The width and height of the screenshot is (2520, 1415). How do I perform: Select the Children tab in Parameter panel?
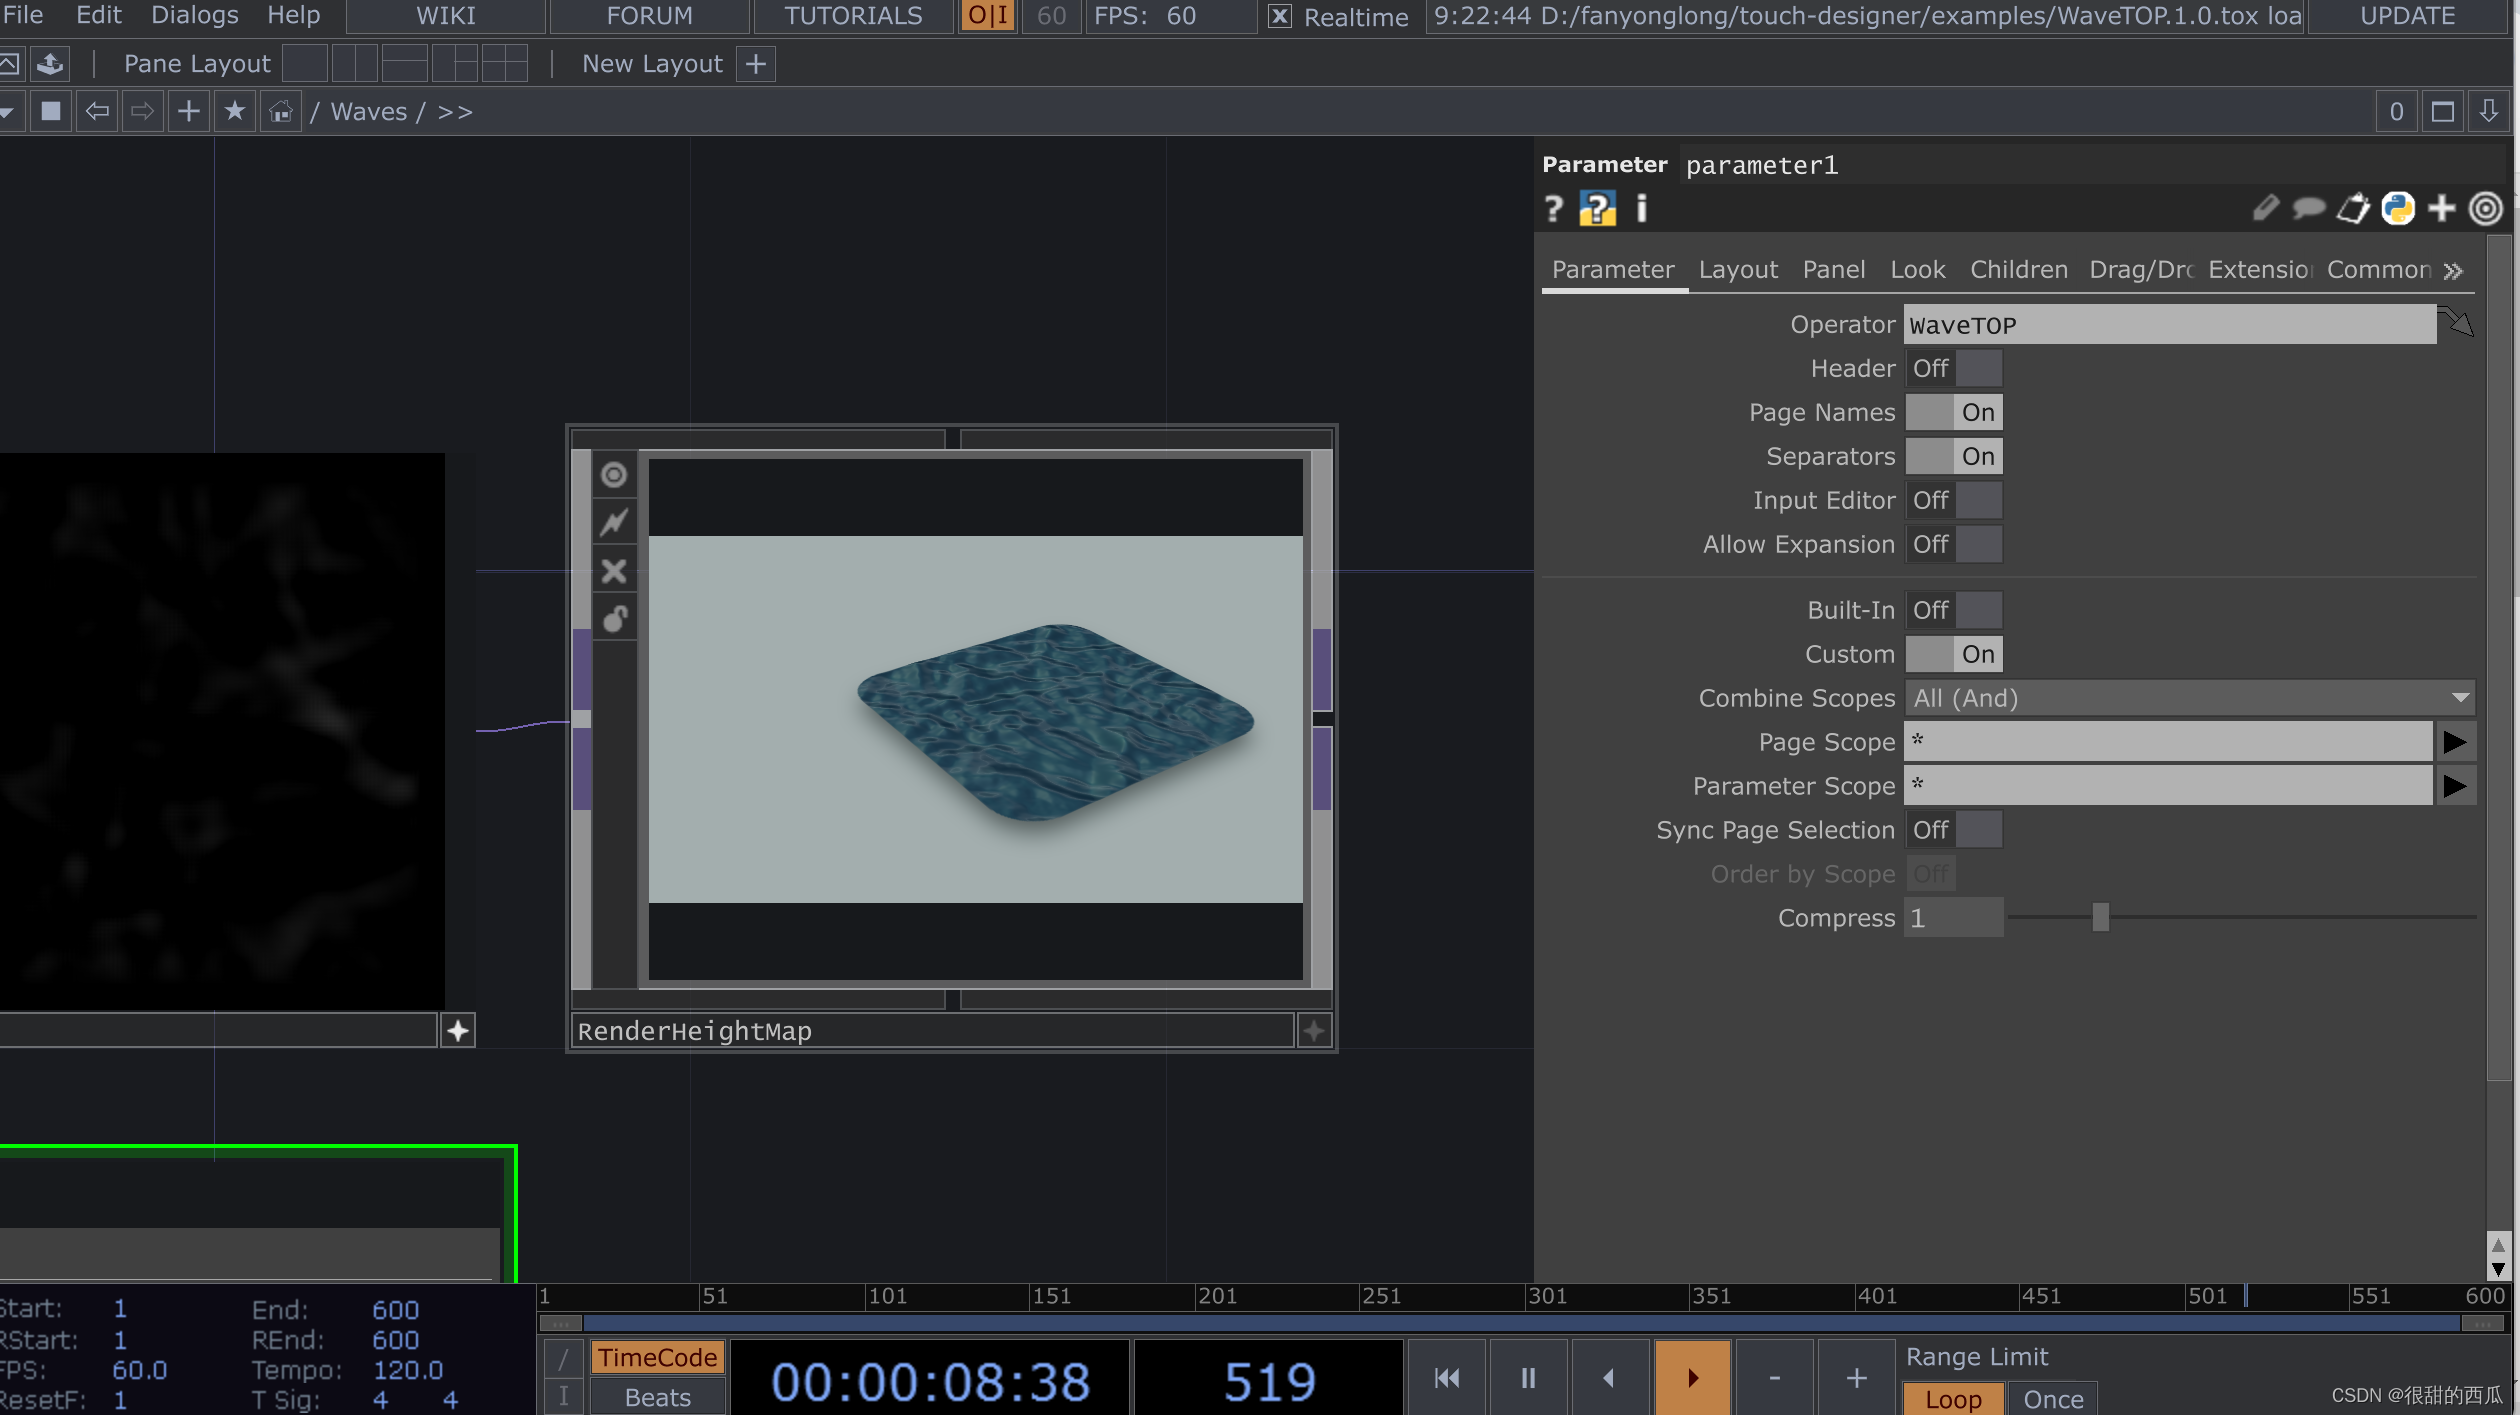pos(2018,270)
